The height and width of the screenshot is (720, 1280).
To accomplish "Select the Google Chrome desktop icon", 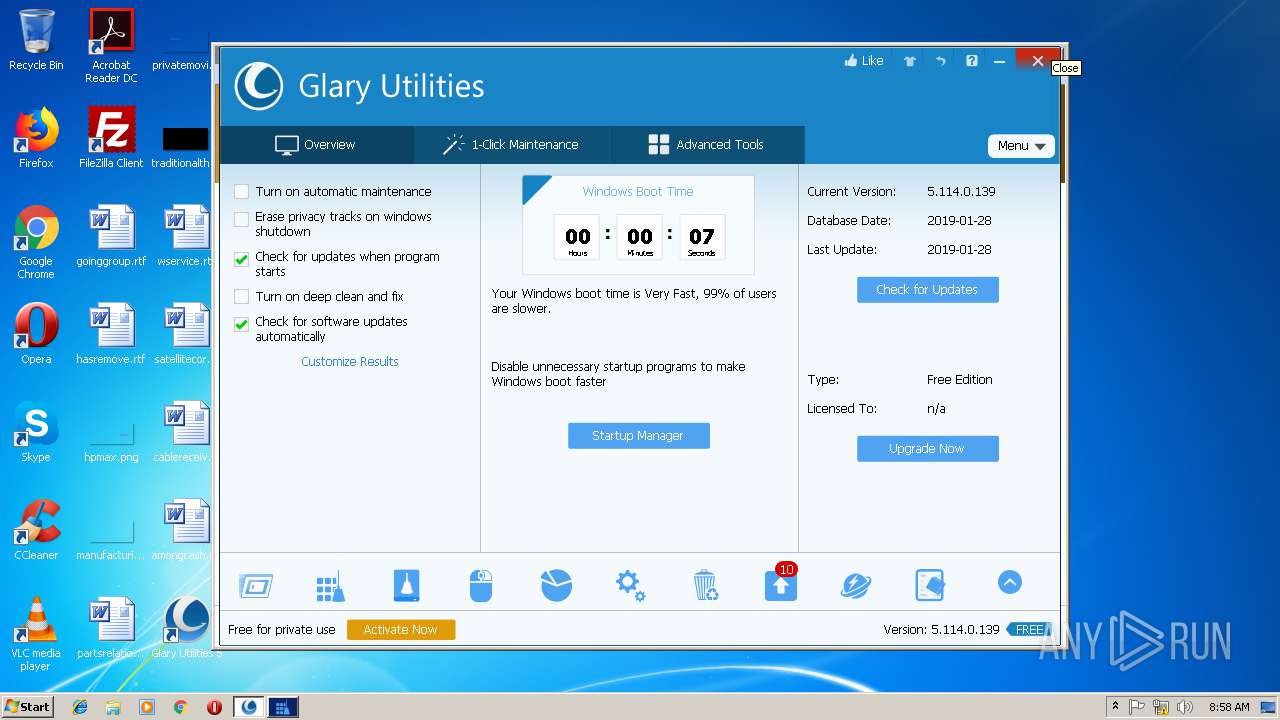I will click(36, 241).
